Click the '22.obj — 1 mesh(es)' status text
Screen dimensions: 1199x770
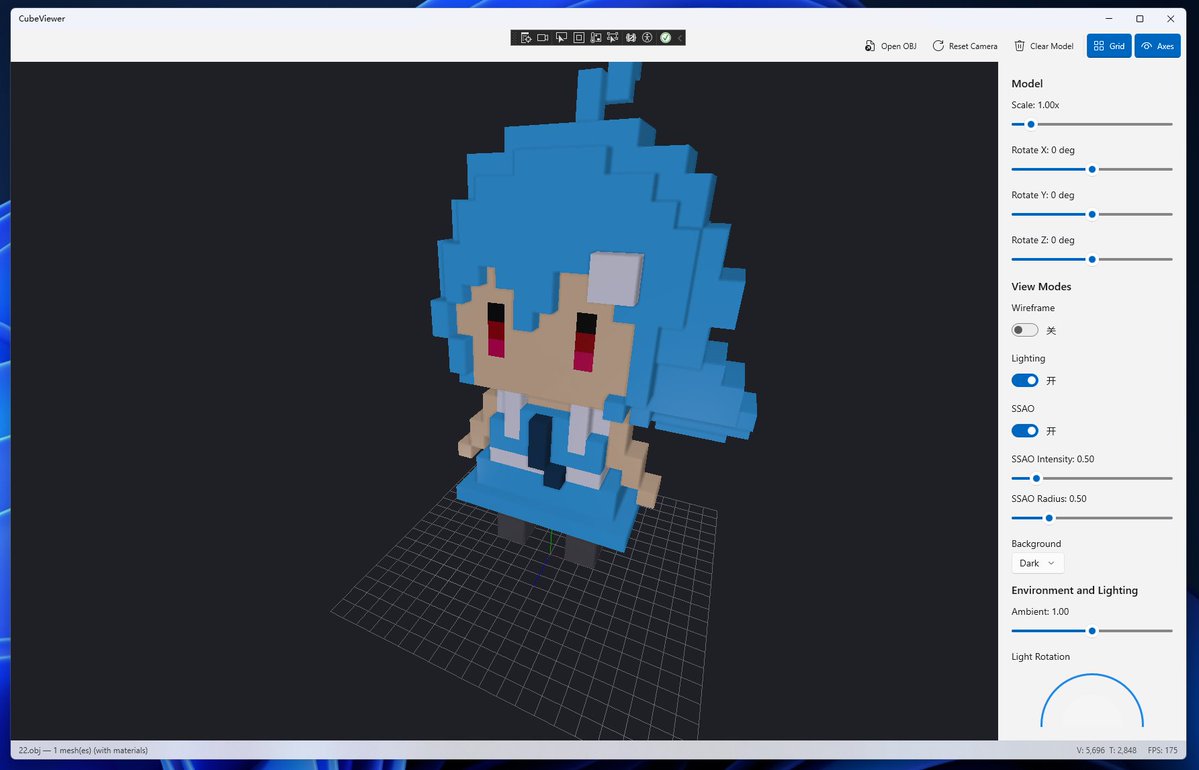(x=83, y=751)
